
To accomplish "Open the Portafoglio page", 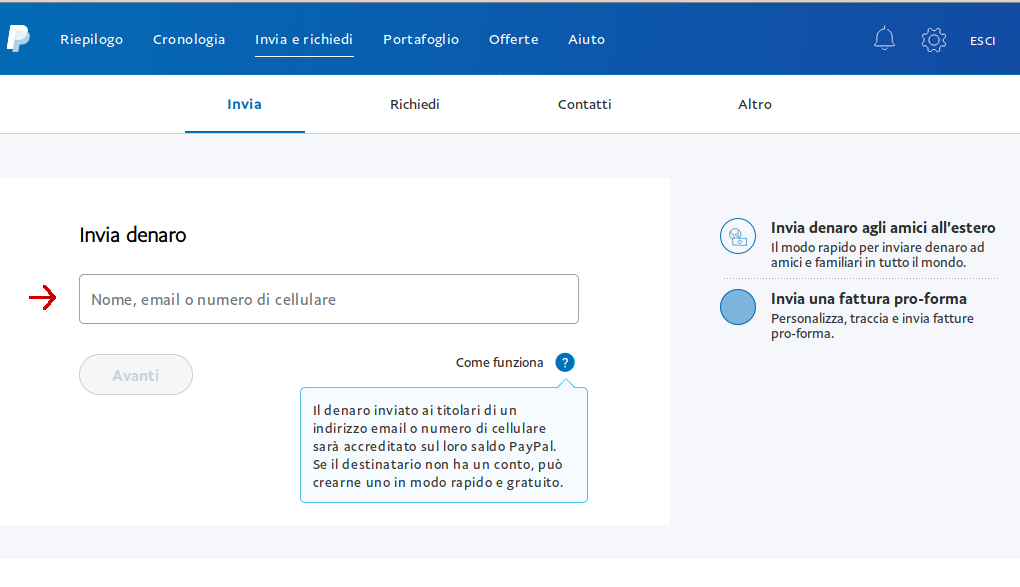I will pyautogui.click(x=421, y=40).
